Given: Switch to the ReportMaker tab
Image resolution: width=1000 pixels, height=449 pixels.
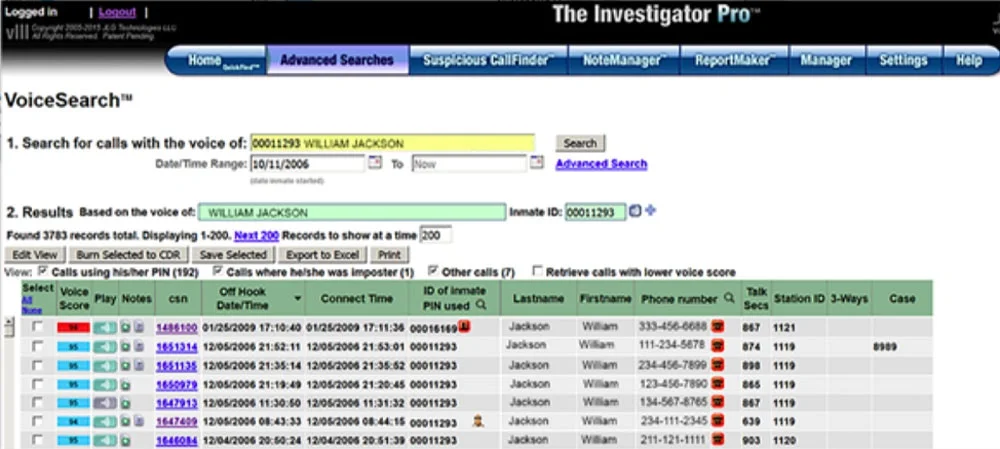Looking at the screenshot, I should [x=734, y=61].
